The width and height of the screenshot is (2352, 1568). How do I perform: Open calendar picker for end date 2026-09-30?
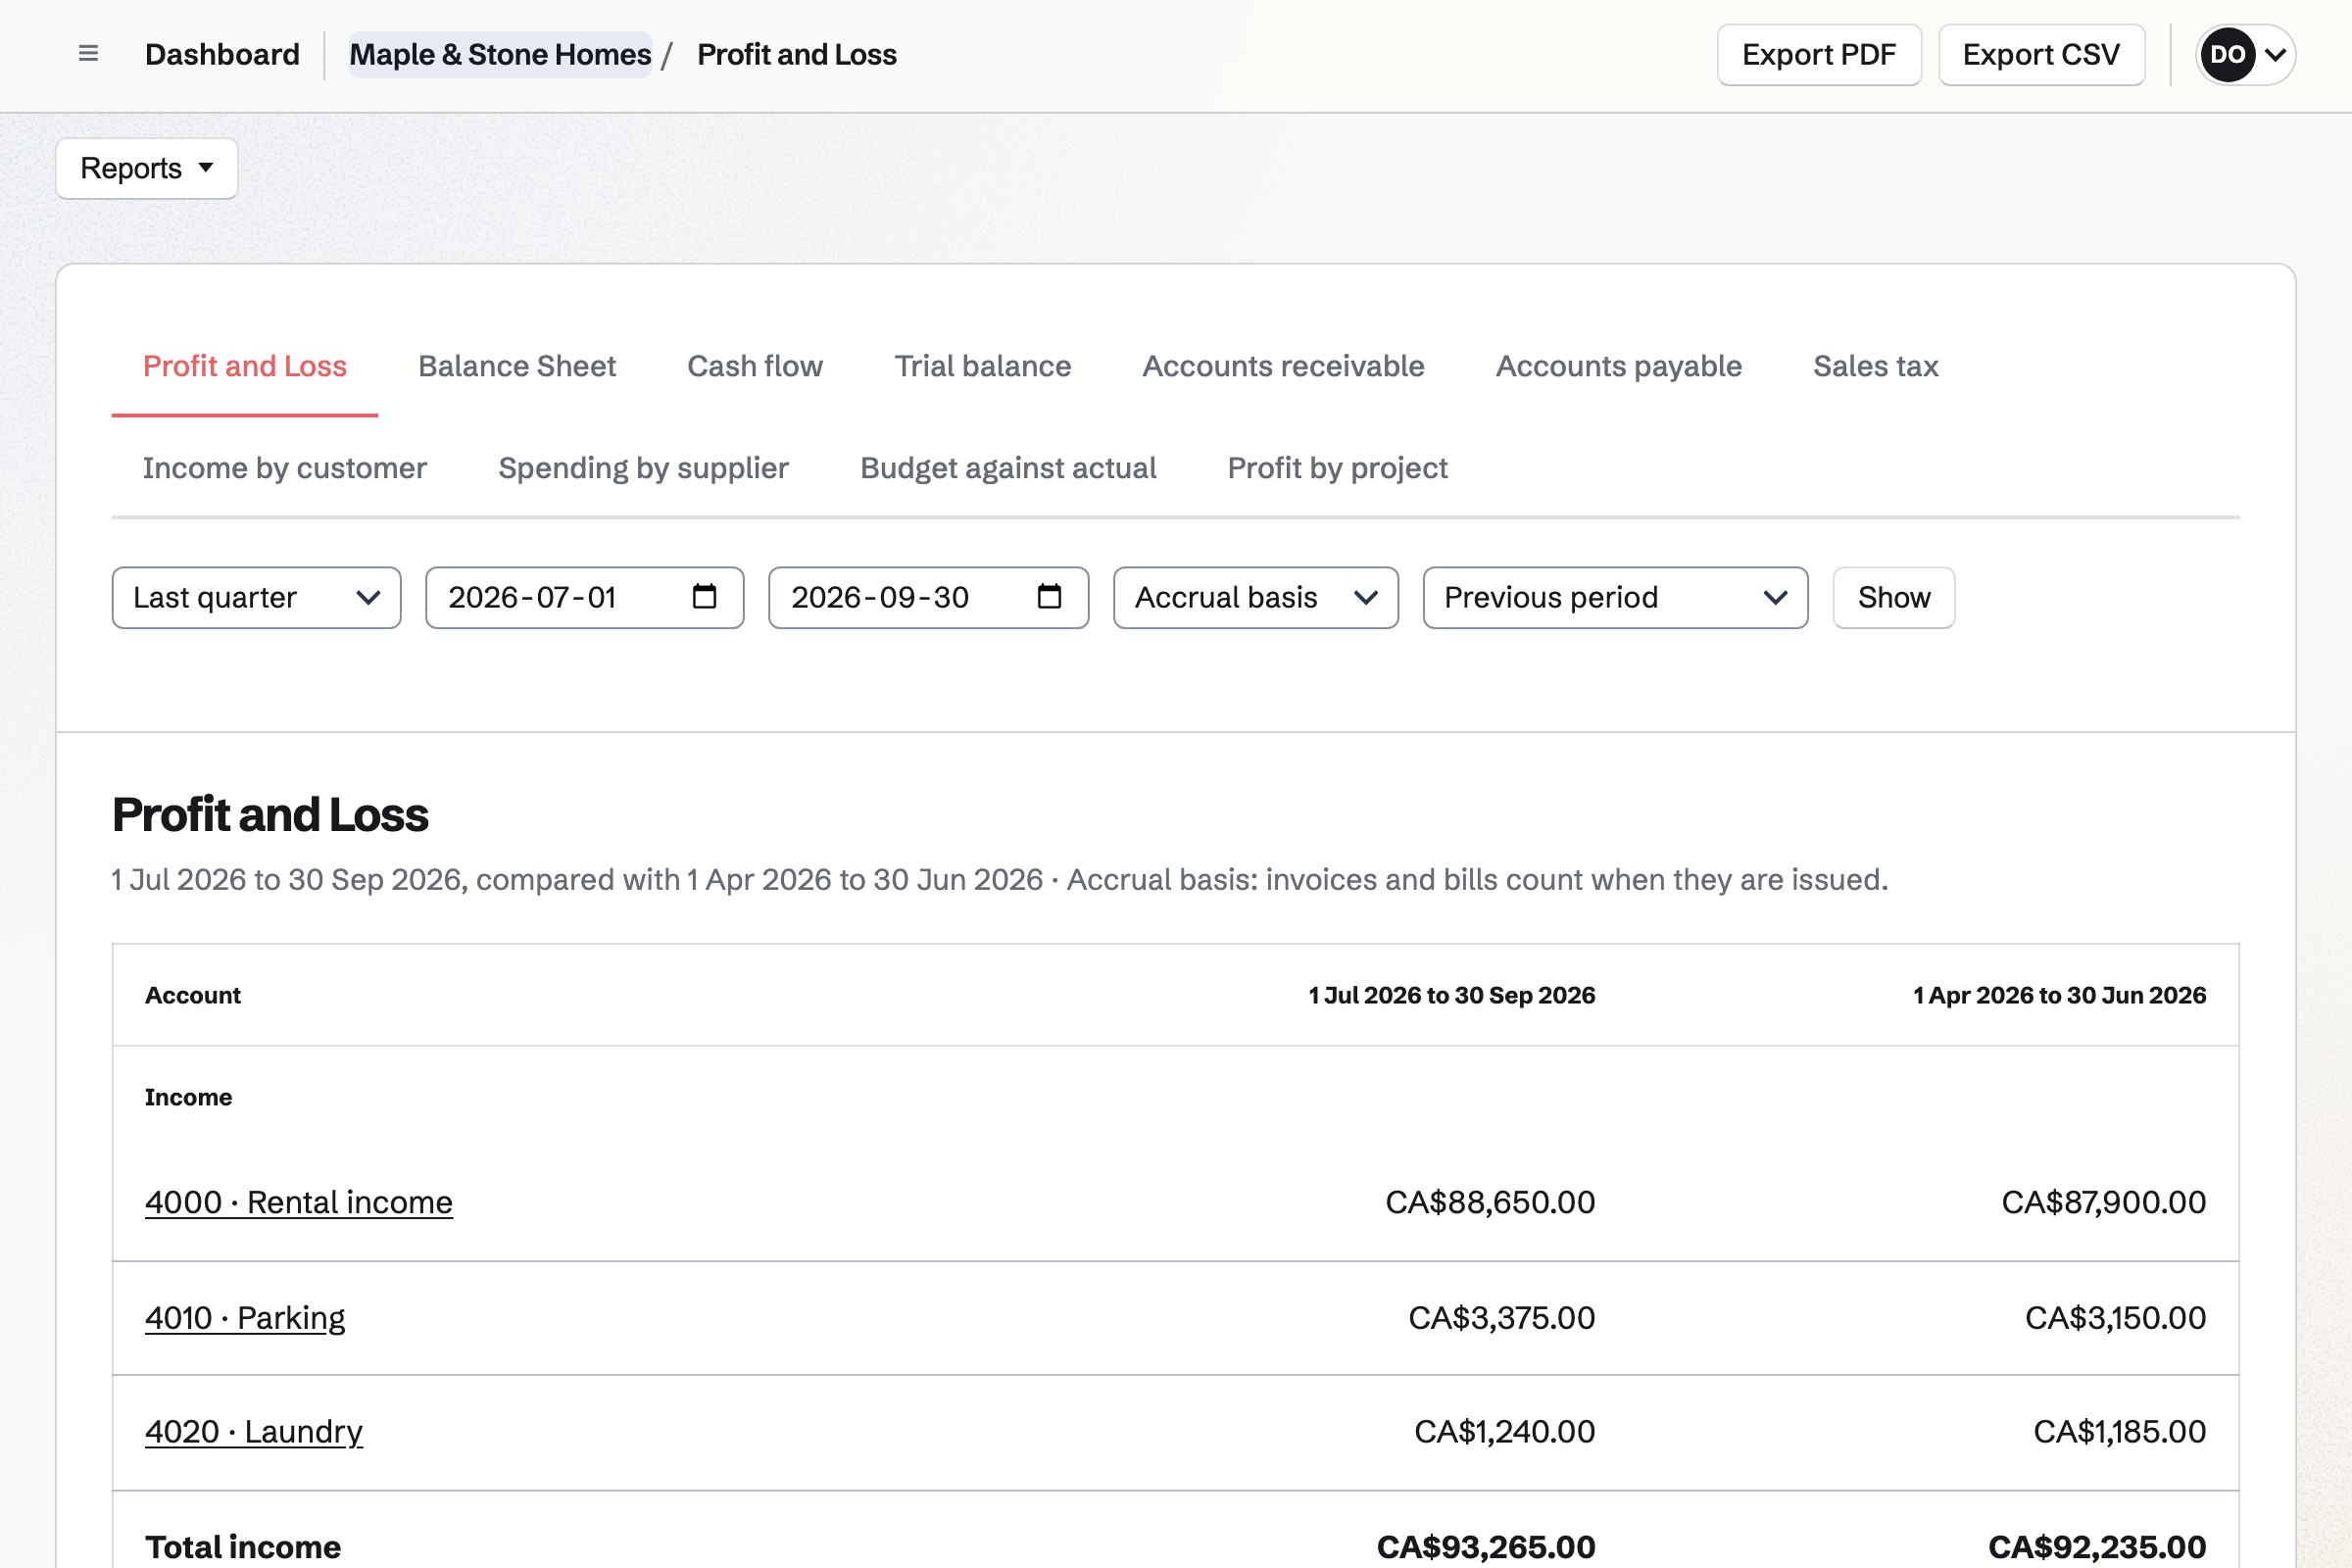[1049, 597]
